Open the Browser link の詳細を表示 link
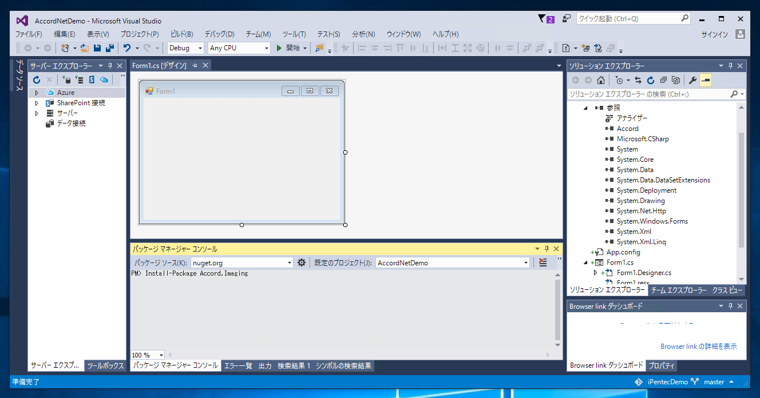Screen dimensions: 760x398 pyautogui.click(x=698, y=346)
